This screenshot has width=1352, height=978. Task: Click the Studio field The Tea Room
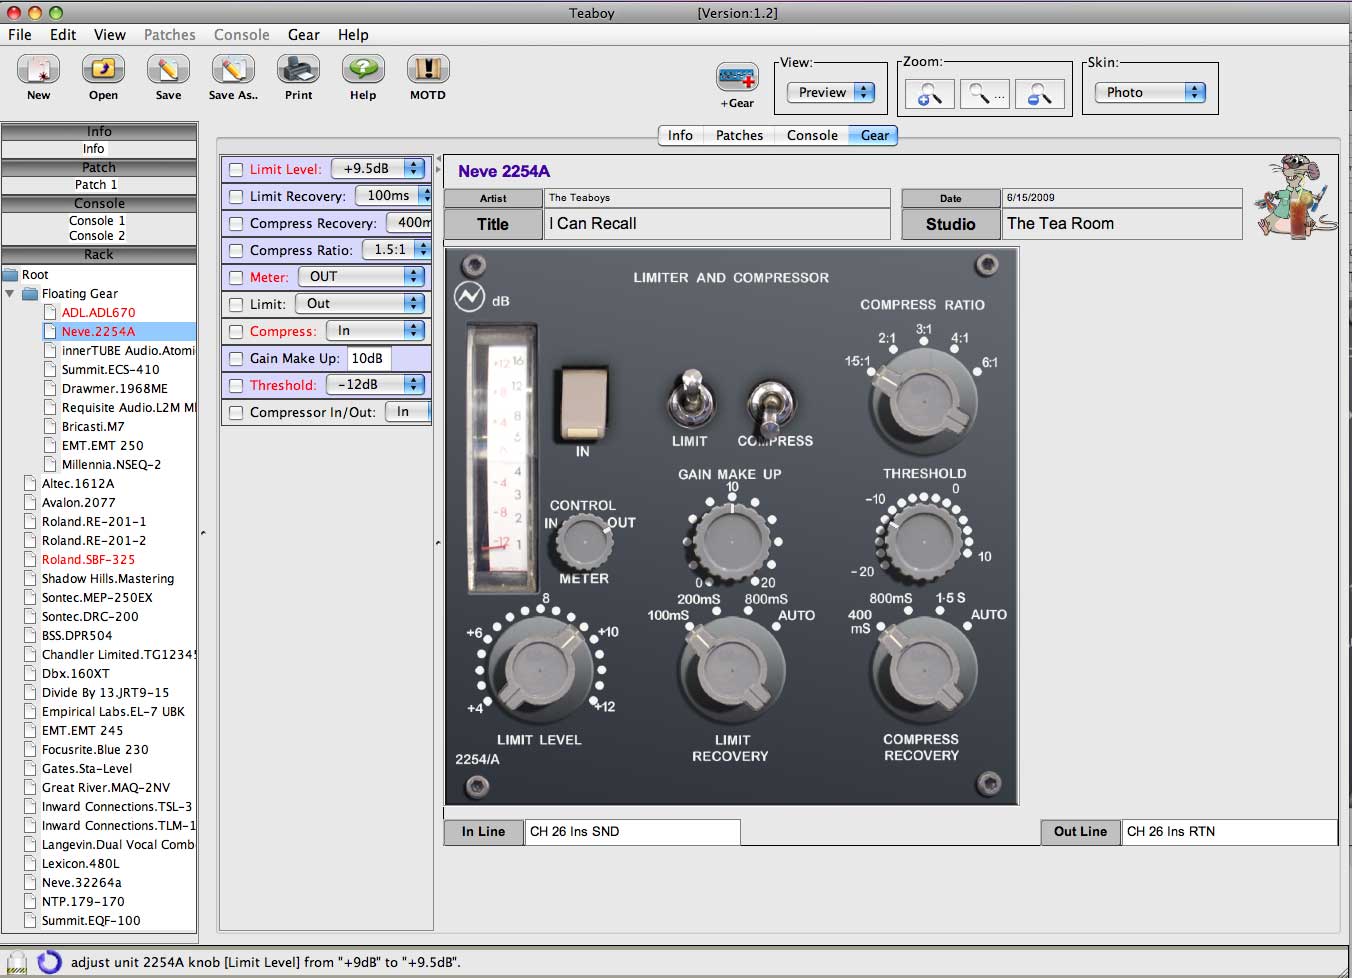(x=1122, y=224)
